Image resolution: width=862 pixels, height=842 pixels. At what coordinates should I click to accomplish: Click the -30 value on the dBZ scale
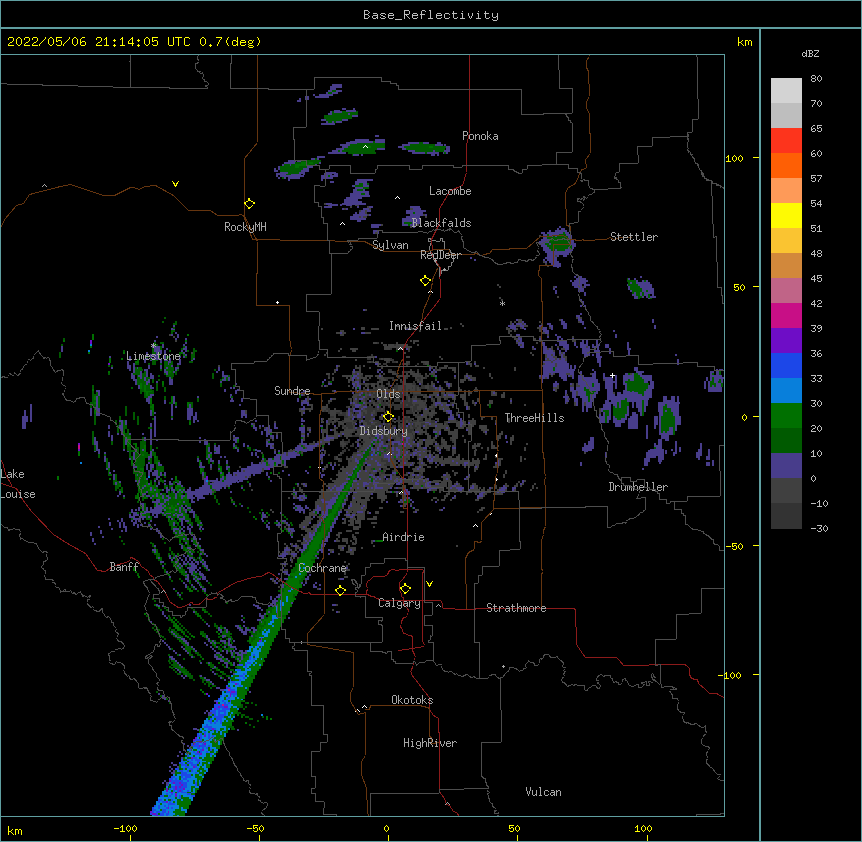pyautogui.click(x=819, y=529)
